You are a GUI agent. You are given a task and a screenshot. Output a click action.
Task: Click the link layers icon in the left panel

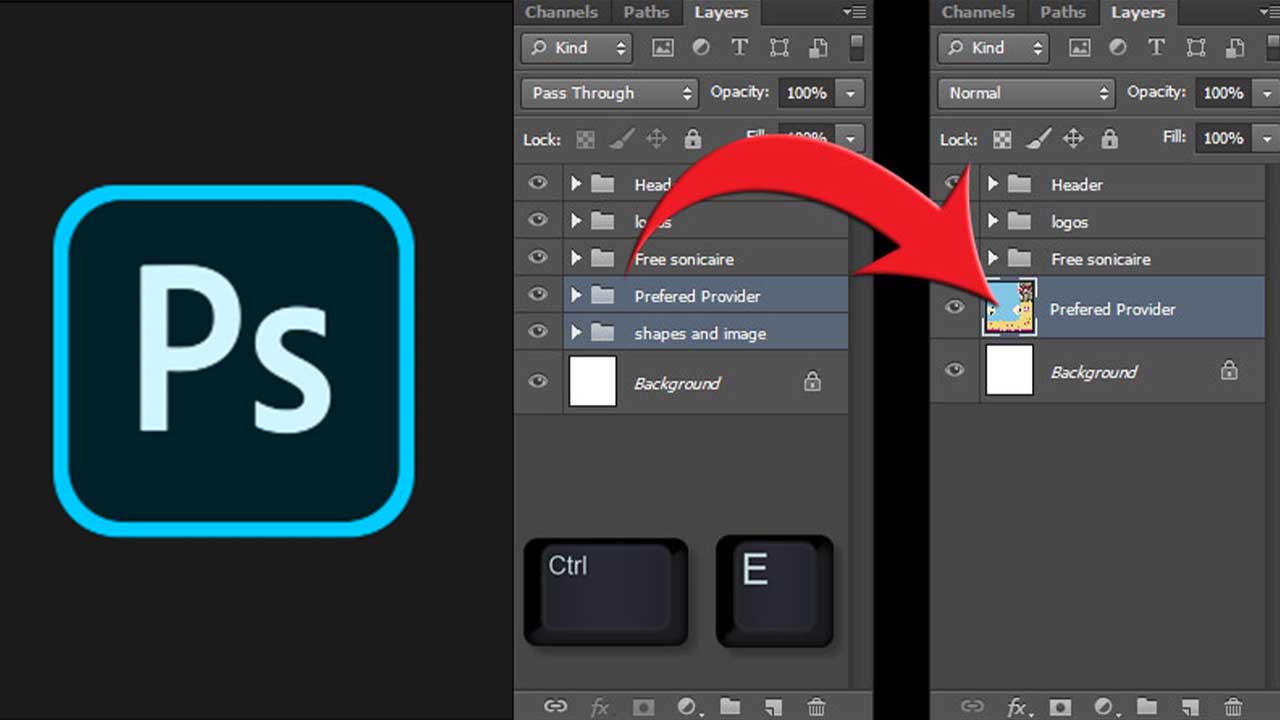click(x=555, y=707)
